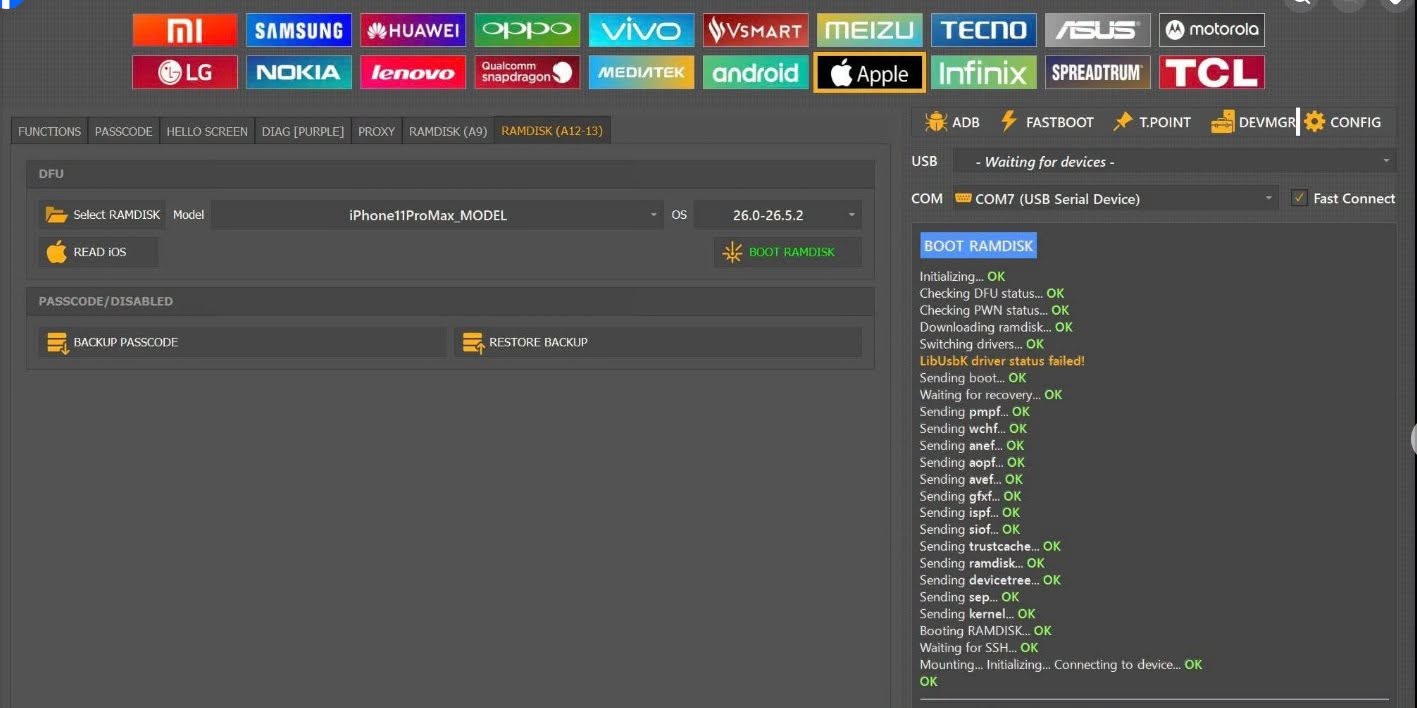The width and height of the screenshot is (1417, 708).
Task: Open the OS version dropdown
Action: [x=777, y=215]
